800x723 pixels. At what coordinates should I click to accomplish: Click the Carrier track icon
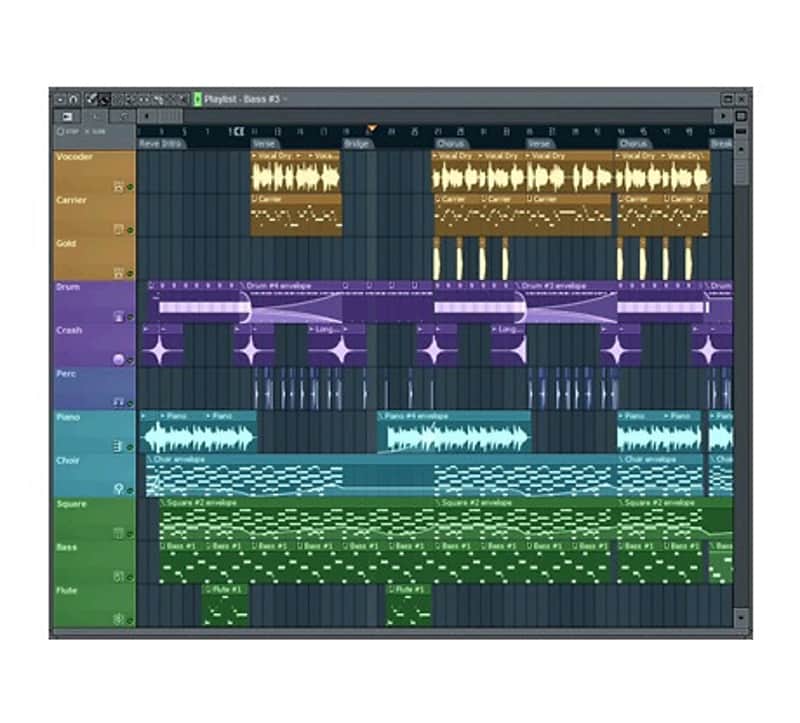tap(118, 230)
